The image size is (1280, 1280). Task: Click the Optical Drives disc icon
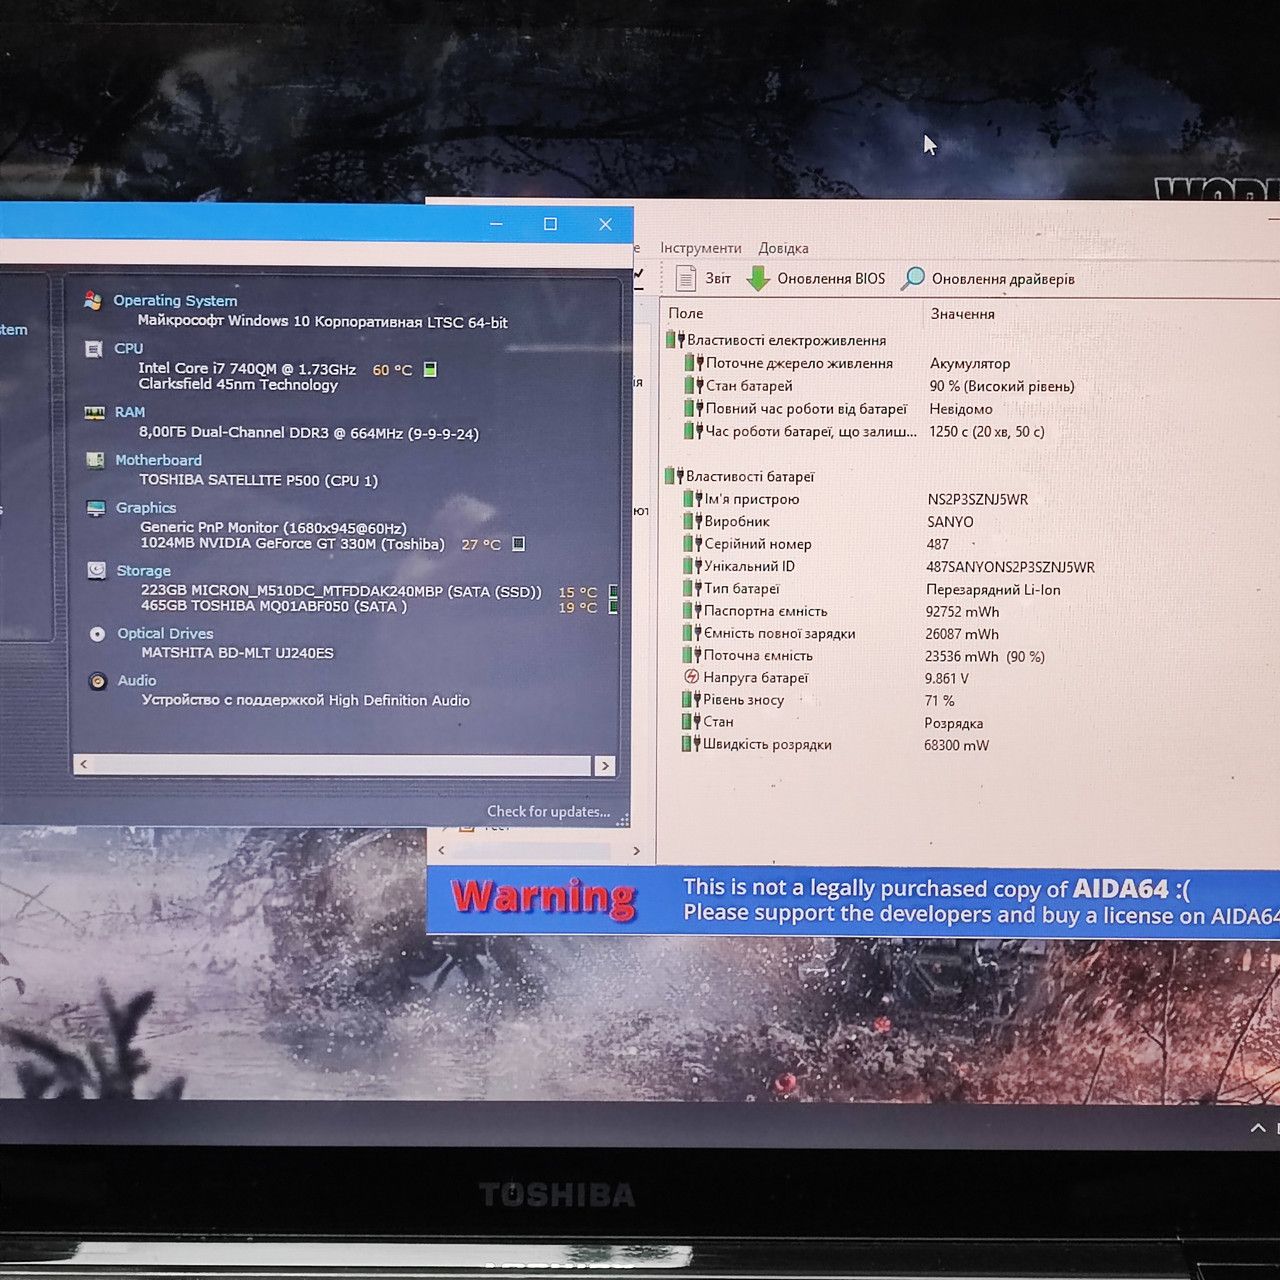click(97, 634)
